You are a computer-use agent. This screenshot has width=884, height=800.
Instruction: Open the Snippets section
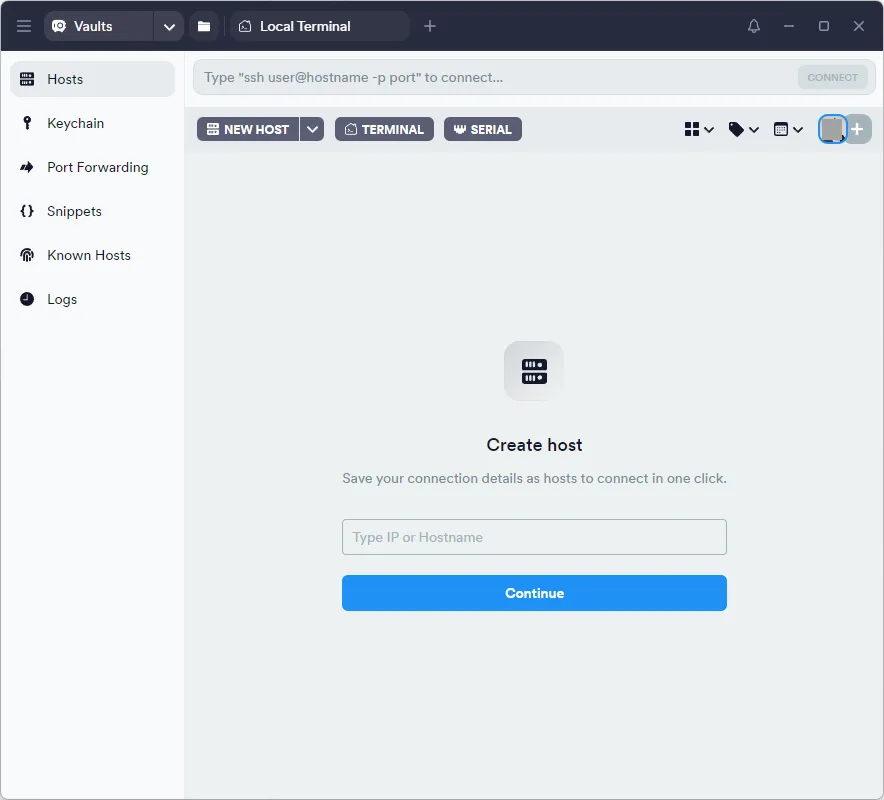click(x=92, y=211)
